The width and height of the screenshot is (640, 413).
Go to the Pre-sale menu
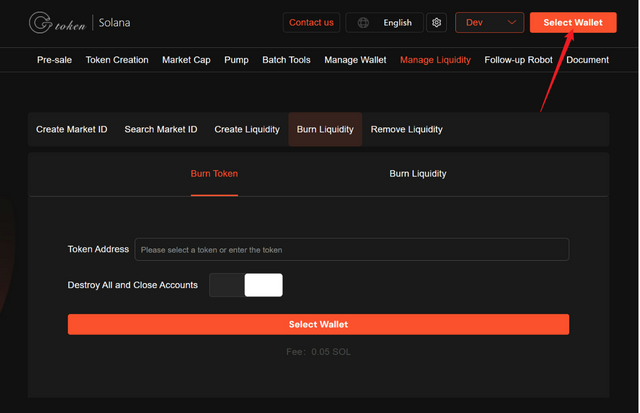point(54,60)
